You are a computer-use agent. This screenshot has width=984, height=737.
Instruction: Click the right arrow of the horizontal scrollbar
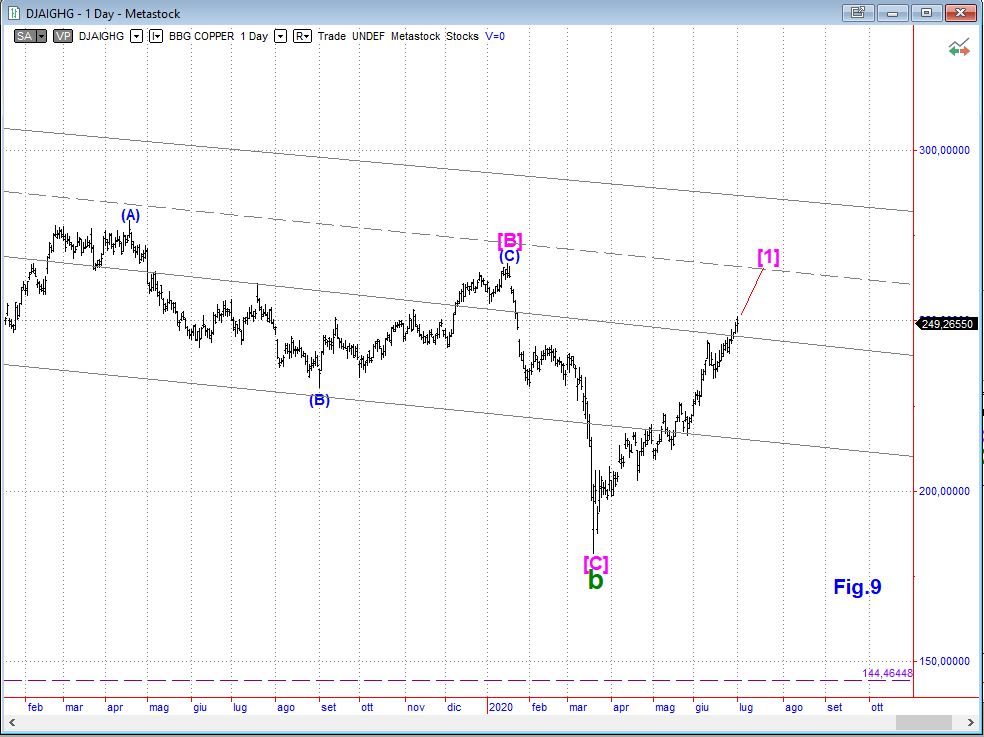tap(971, 723)
